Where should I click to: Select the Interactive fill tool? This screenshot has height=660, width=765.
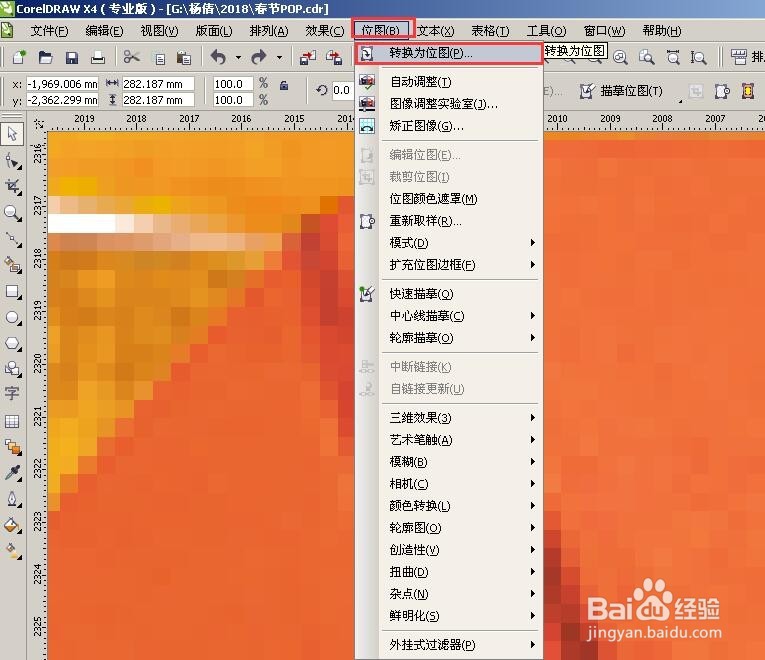tap(12, 551)
